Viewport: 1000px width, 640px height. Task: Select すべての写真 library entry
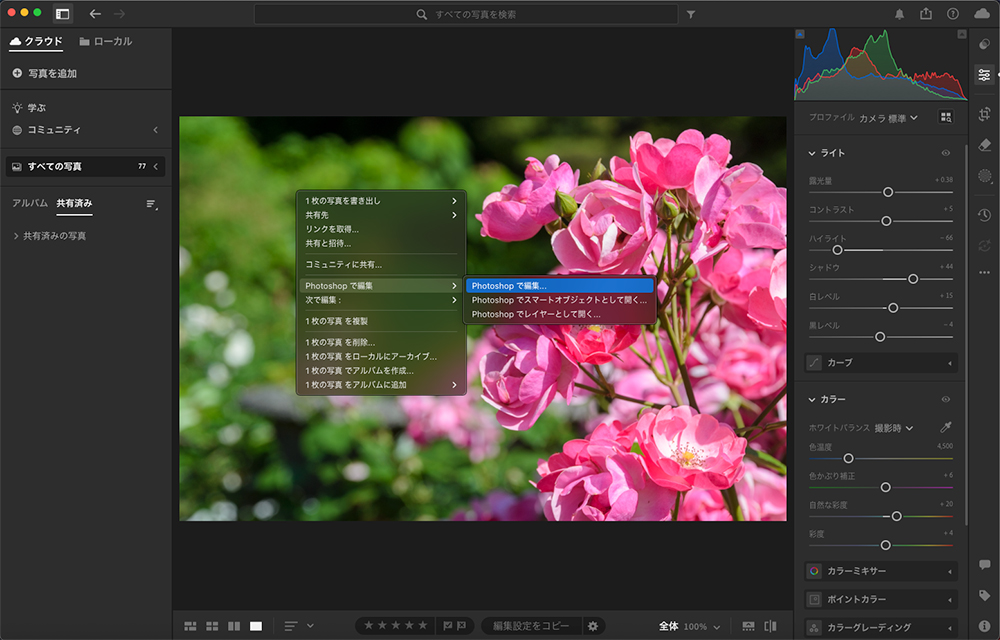pyautogui.click(x=85, y=166)
